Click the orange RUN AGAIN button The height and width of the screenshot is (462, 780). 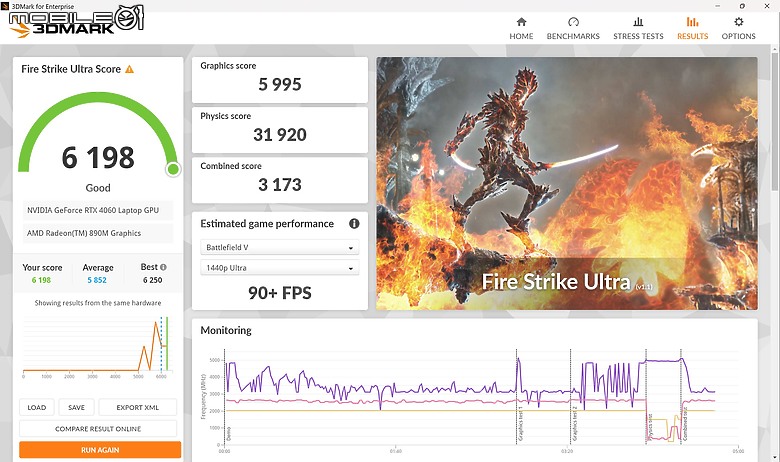click(x=100, y=450)
